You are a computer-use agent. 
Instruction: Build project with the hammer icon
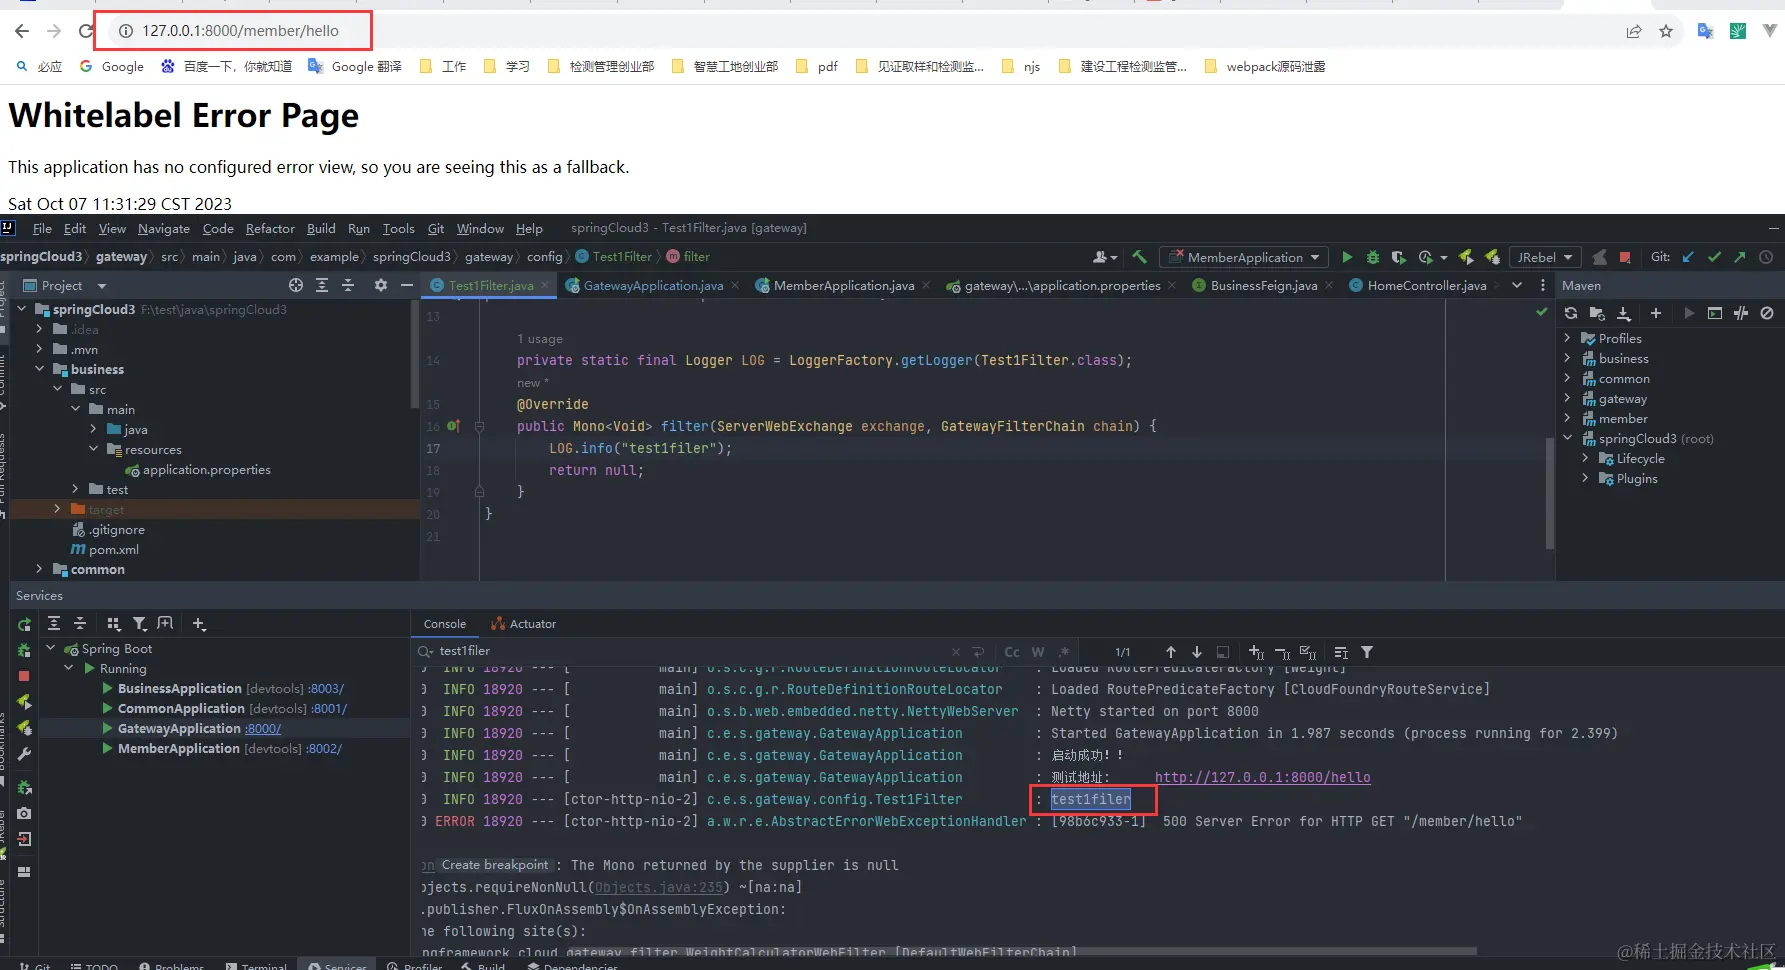(1139, 257)
